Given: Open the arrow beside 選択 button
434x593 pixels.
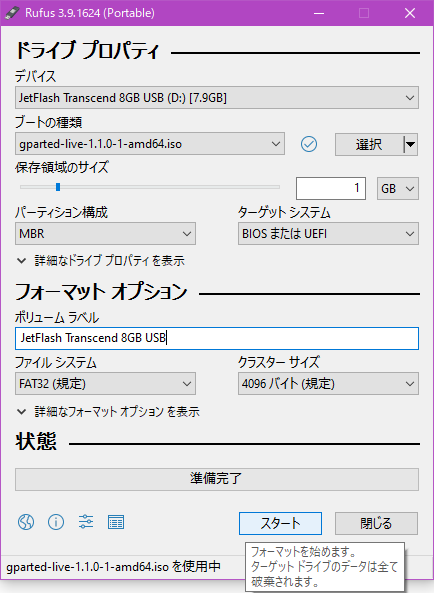Looking at the screenshot, I should coord(411,144).
